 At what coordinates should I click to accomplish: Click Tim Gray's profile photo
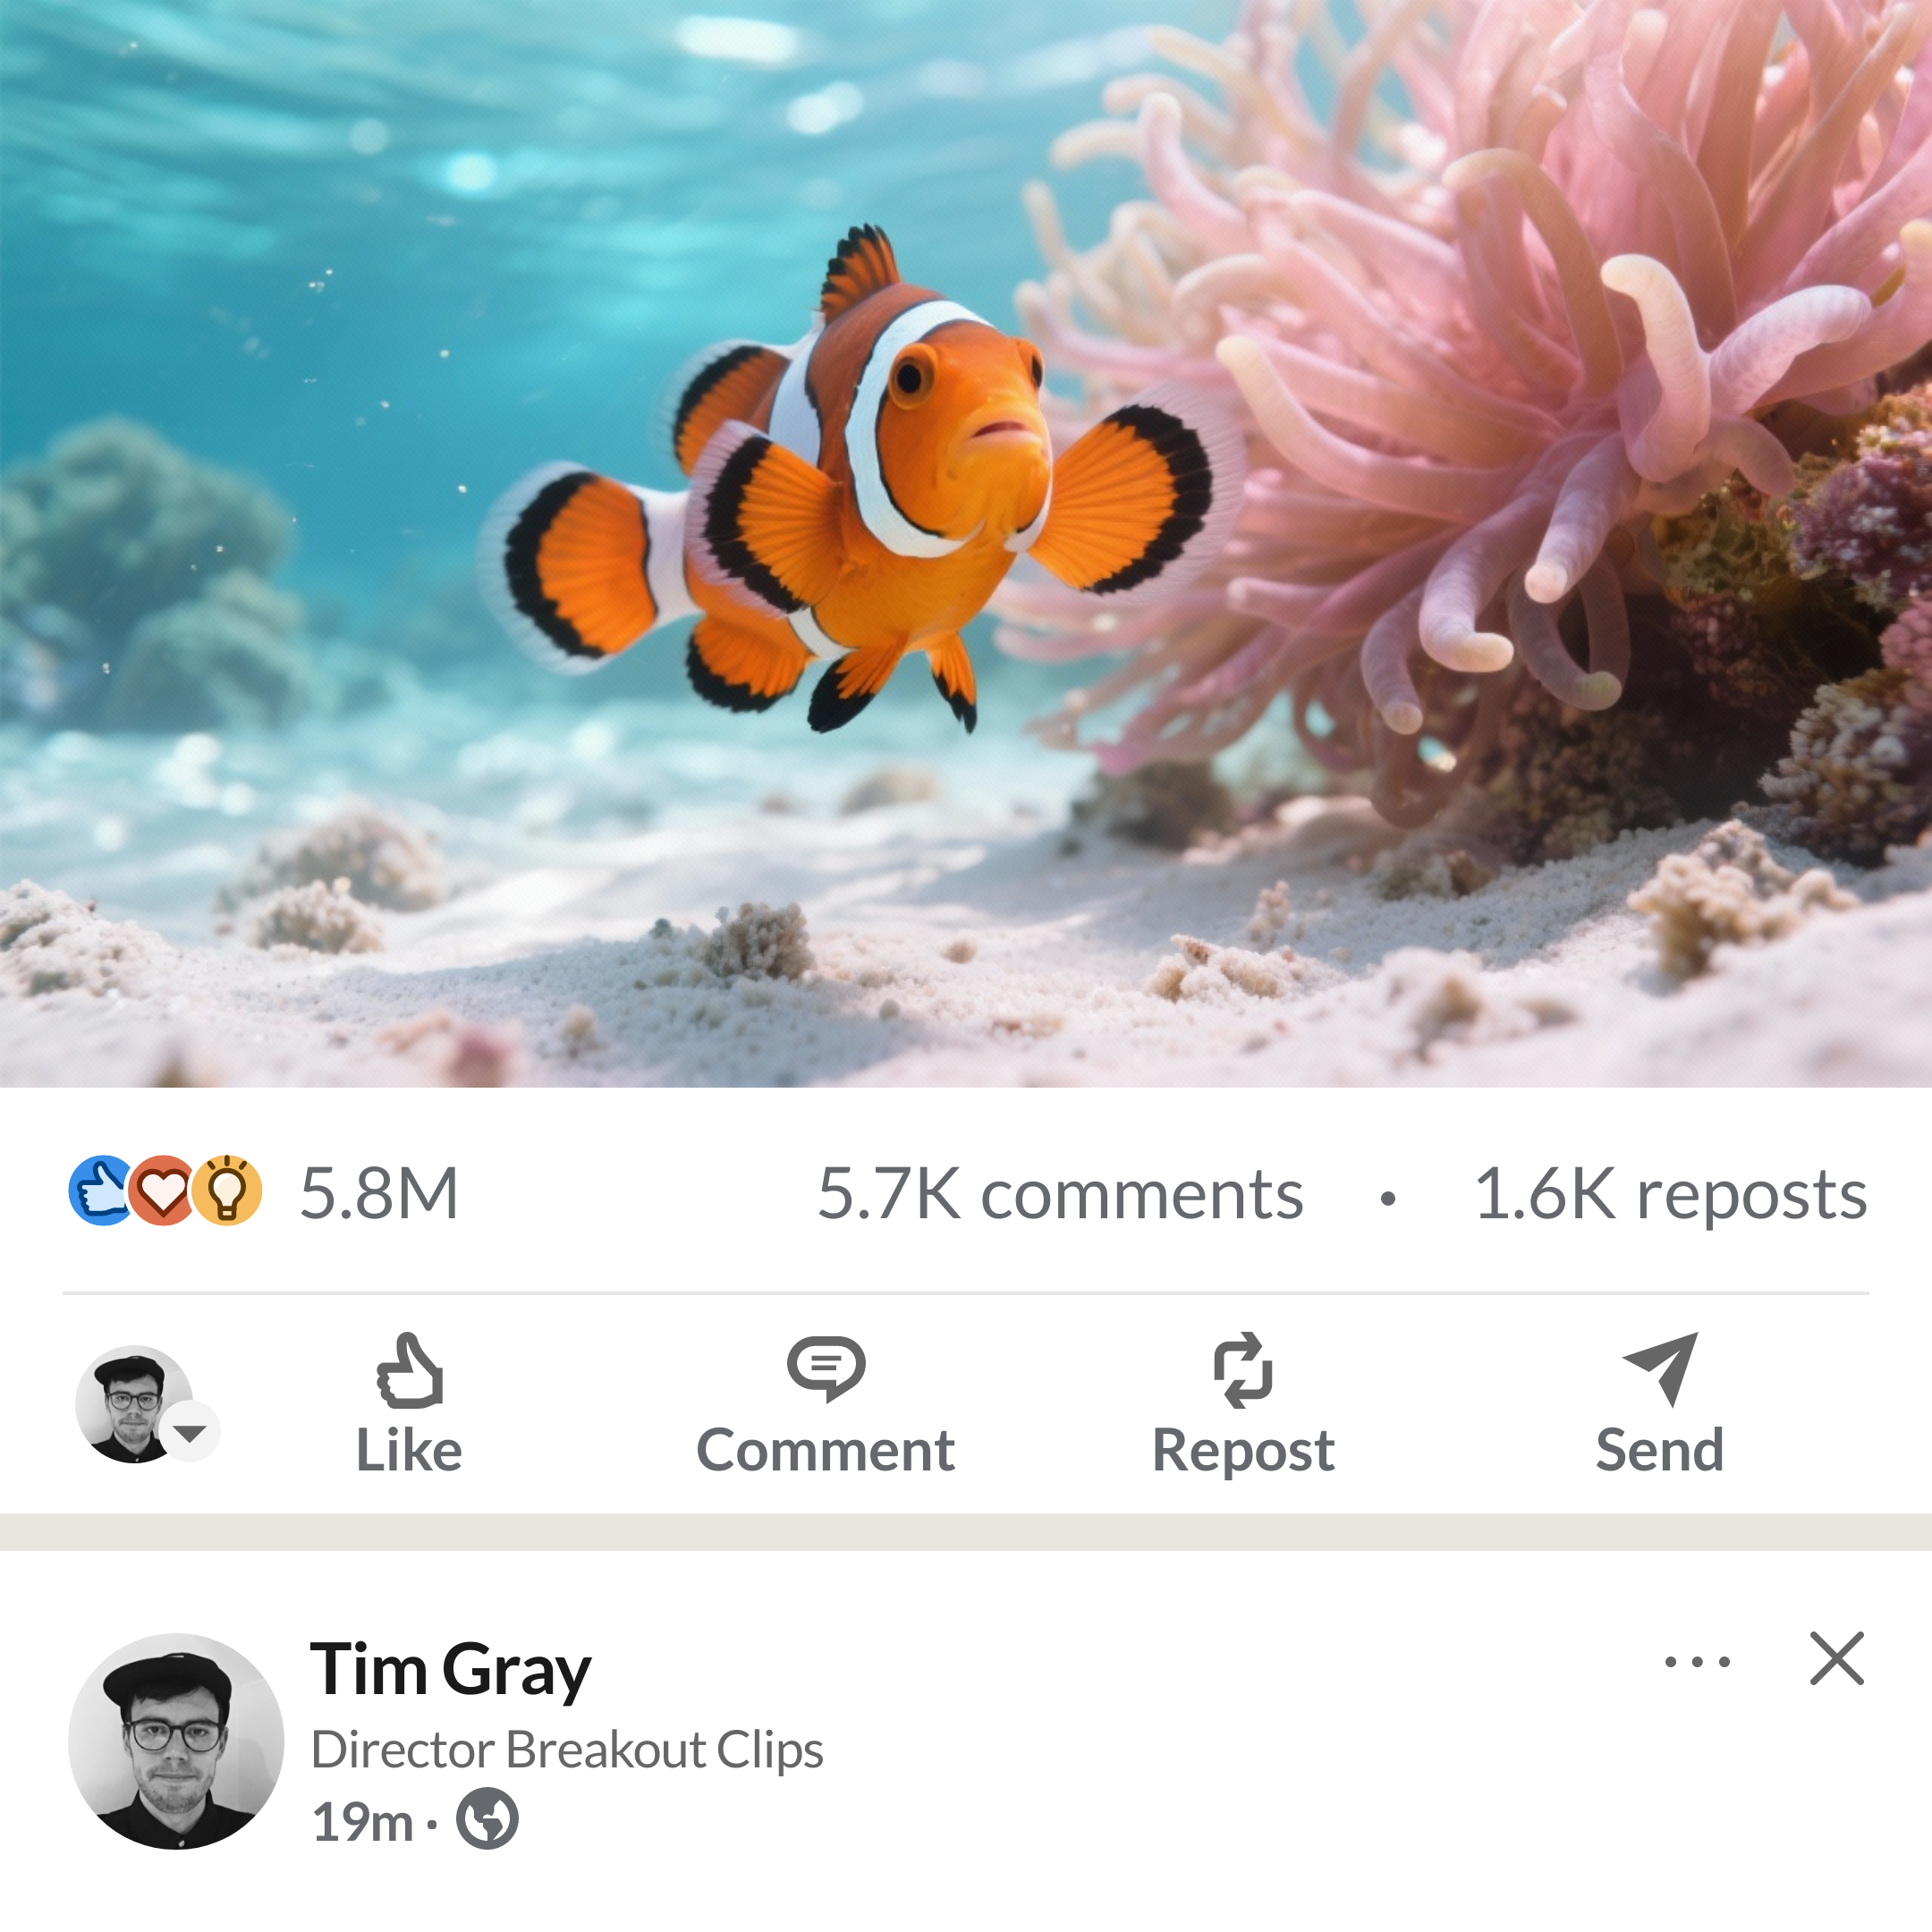[x=176, y=1741]
